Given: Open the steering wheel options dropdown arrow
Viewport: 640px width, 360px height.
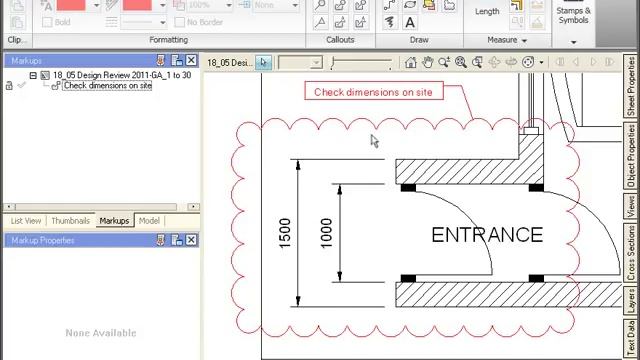Looking at the screenshot, I should click(542, 62).
